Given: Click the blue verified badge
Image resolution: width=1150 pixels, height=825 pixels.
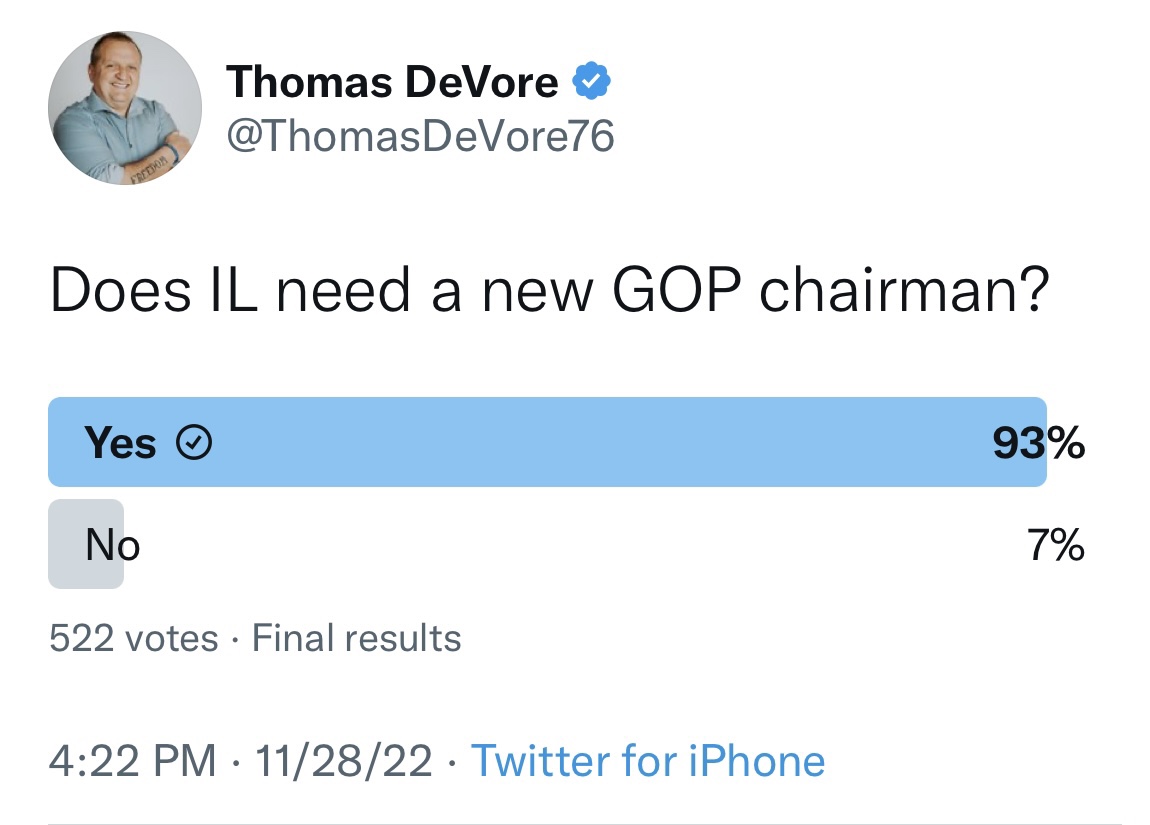Looking at the screenshot, I should [x=591, y=81].
